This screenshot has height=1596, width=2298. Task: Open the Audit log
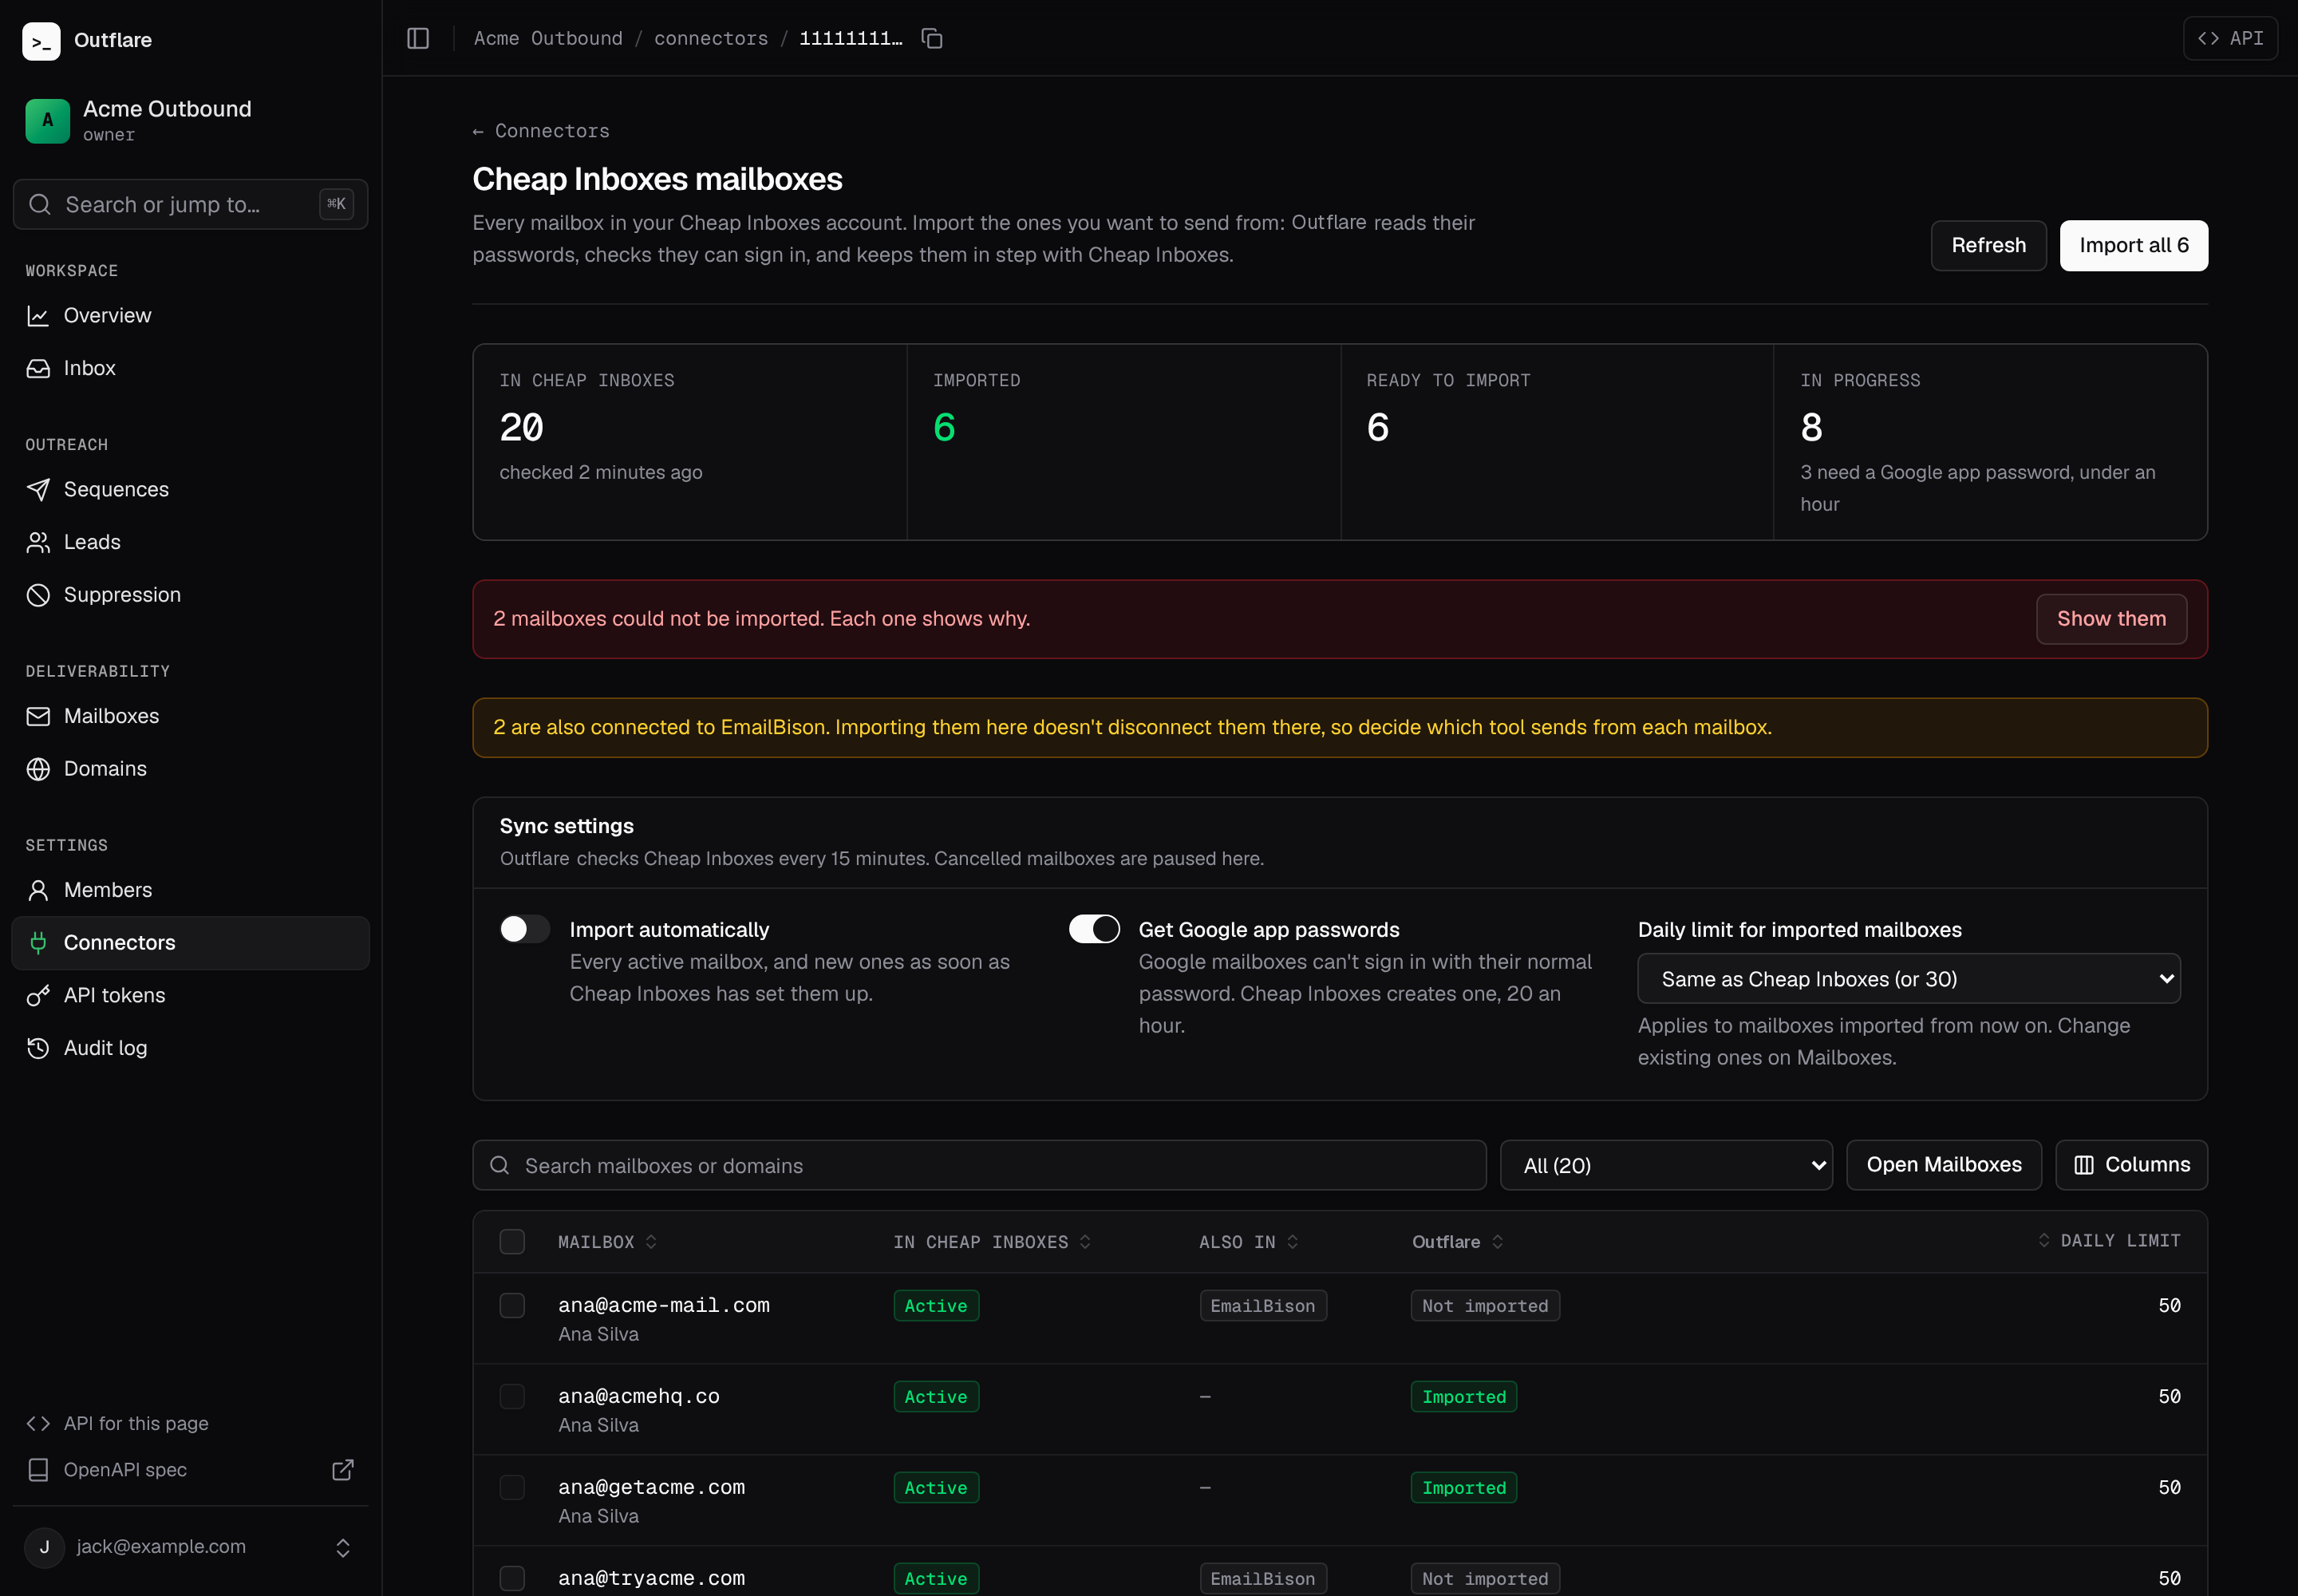pos(190,1048)
